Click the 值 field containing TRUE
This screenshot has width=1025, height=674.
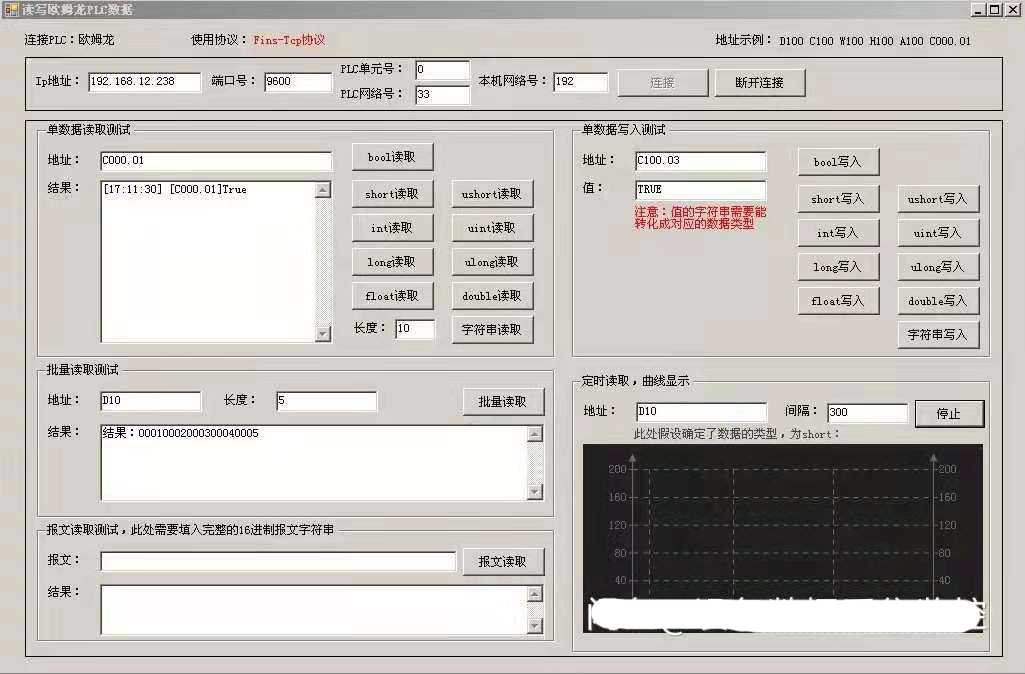click(700, 190)
